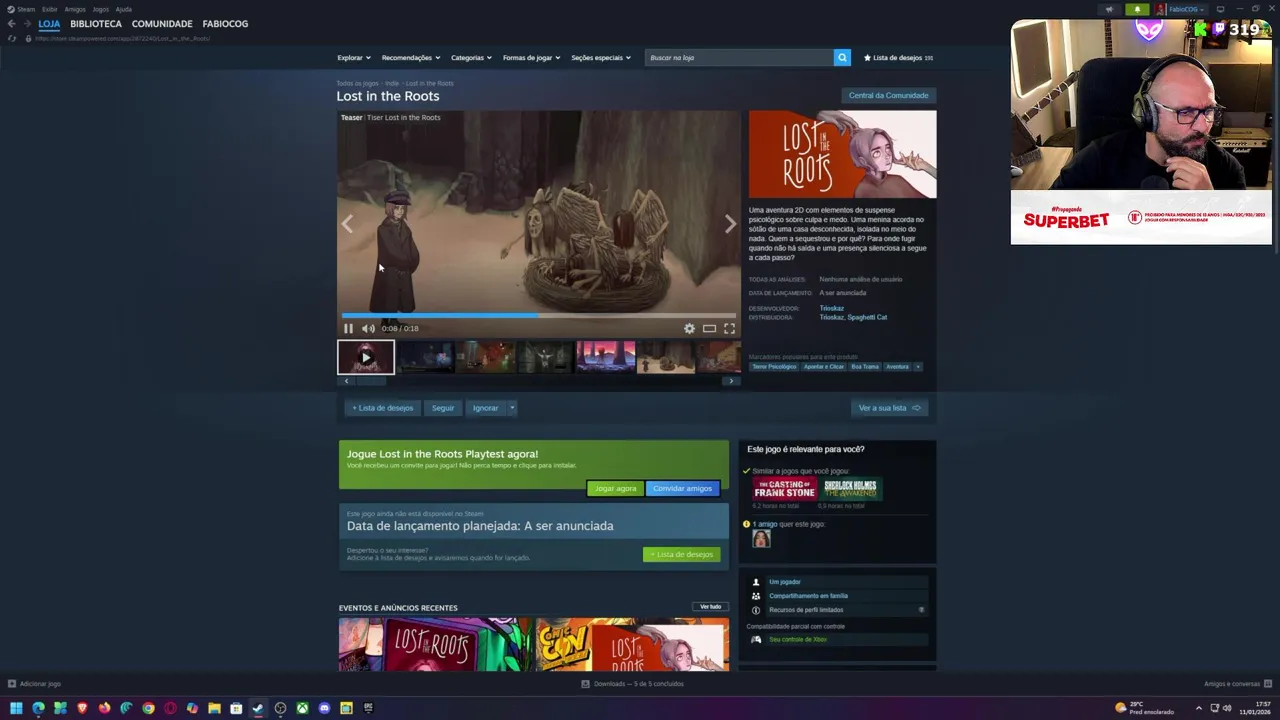Screen dimensions: 1280x720
Task: Open the FABIOCOG profile tab
Action: click(225, 23)
